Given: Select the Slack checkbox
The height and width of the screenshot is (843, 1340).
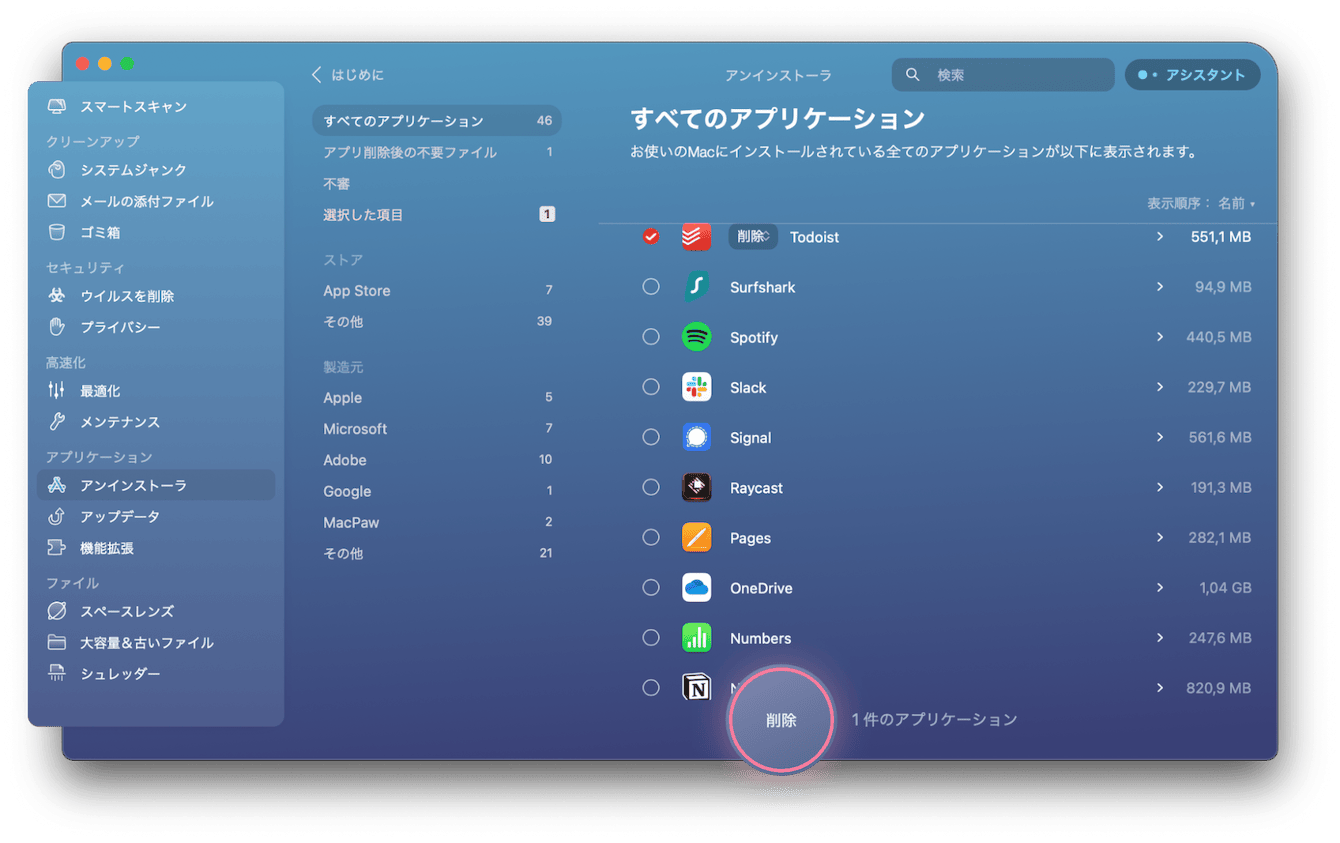Looking at the screenshot, I should [651, 387].
